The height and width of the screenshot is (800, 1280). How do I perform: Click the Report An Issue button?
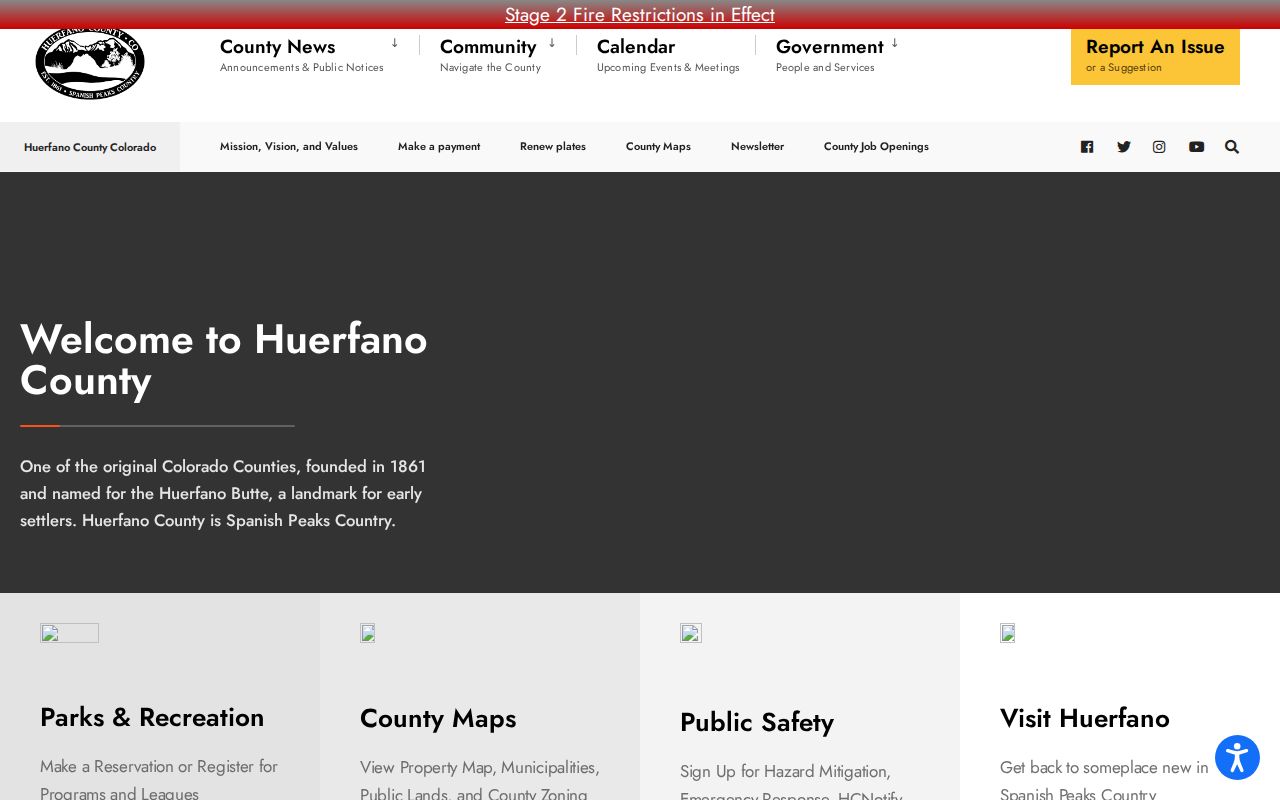coord(1155,56)
